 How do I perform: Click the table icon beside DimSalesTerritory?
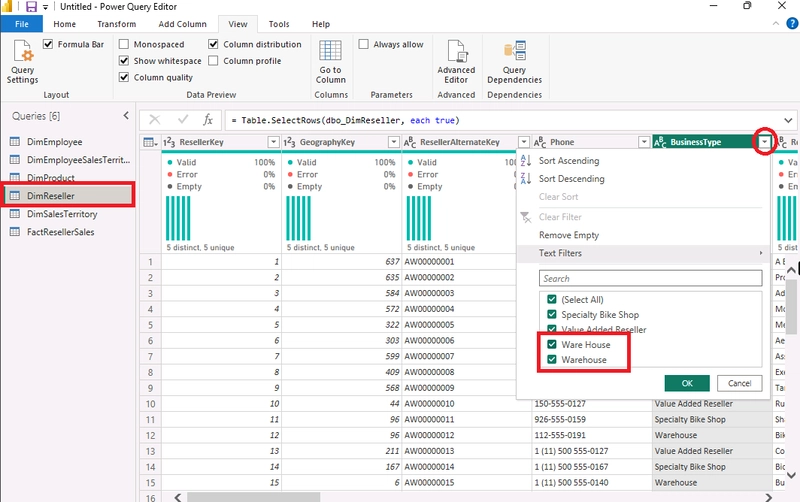[15, 214]
